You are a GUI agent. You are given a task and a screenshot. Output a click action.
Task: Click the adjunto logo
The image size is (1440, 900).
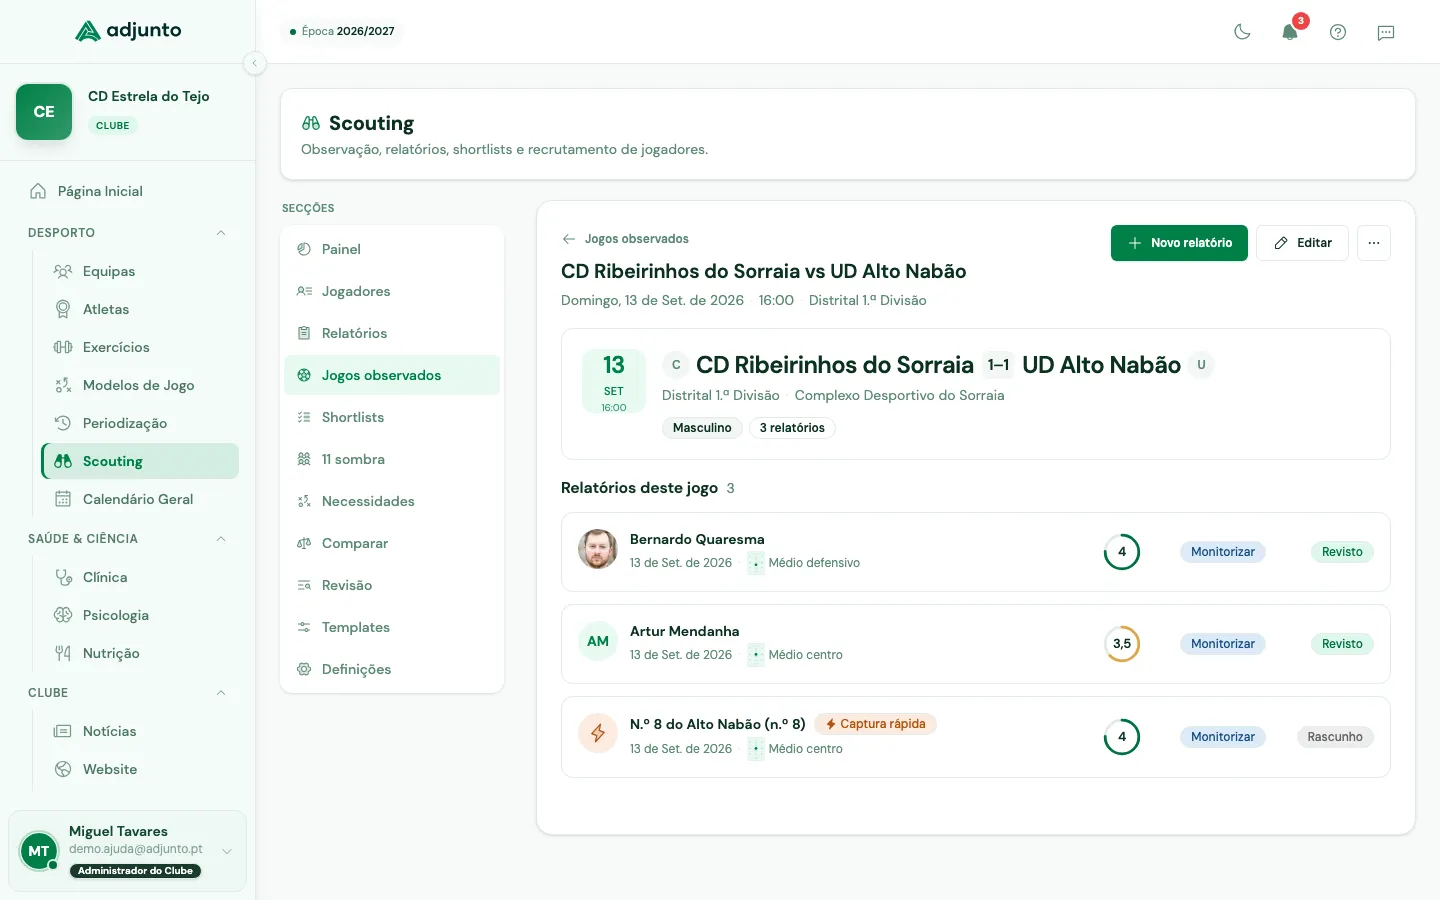[x=128, y=31]
